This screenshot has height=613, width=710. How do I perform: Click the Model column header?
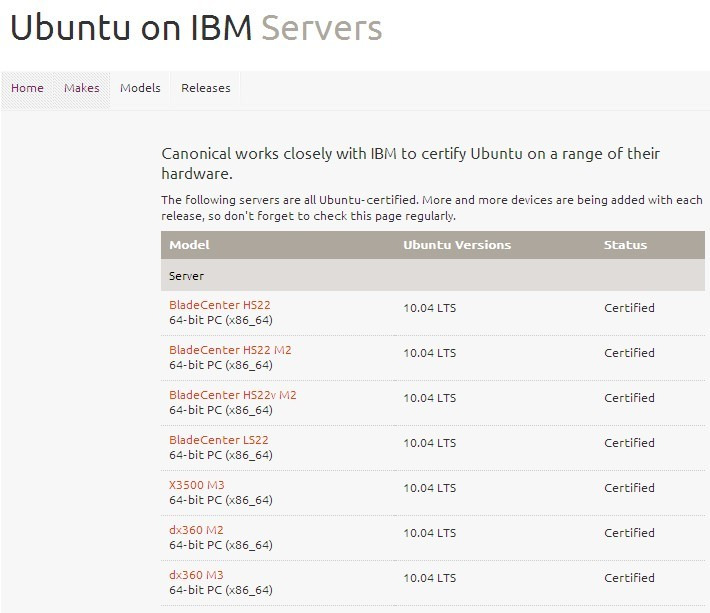coord(189,245)
